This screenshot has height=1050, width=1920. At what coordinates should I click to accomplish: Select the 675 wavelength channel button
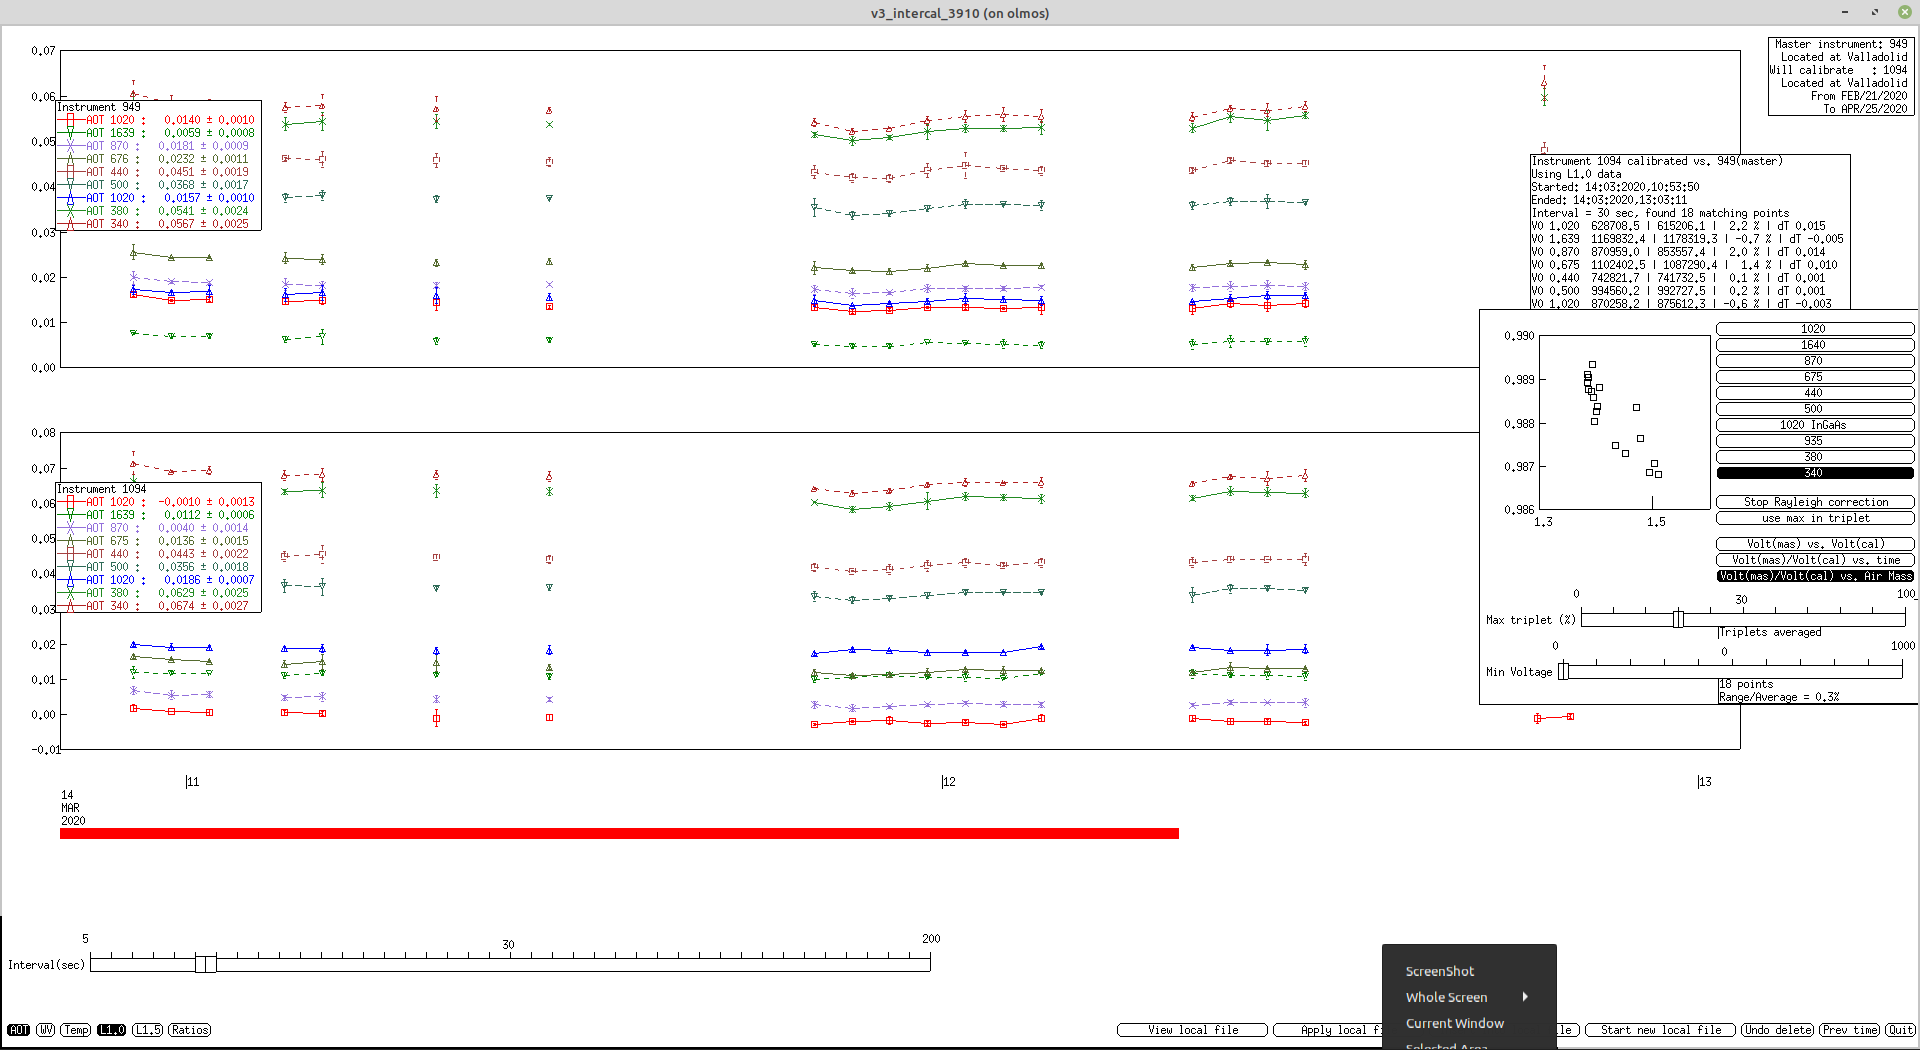(1814, 377)
